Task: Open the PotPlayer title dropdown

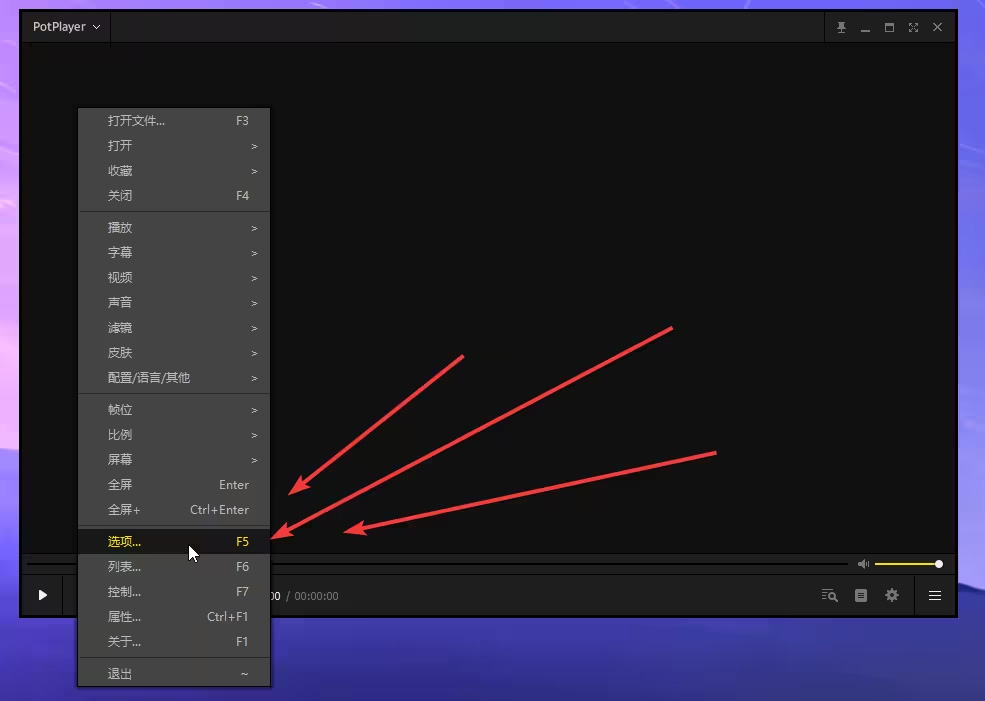Action: coord(66,27)
